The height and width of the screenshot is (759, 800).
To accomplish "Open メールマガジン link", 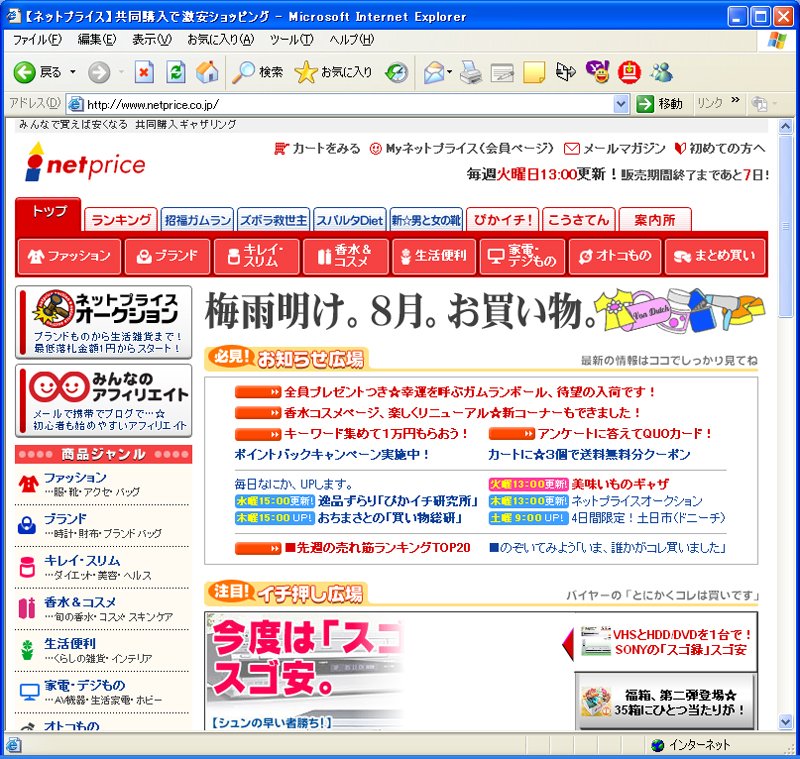I will coord(614,148).
